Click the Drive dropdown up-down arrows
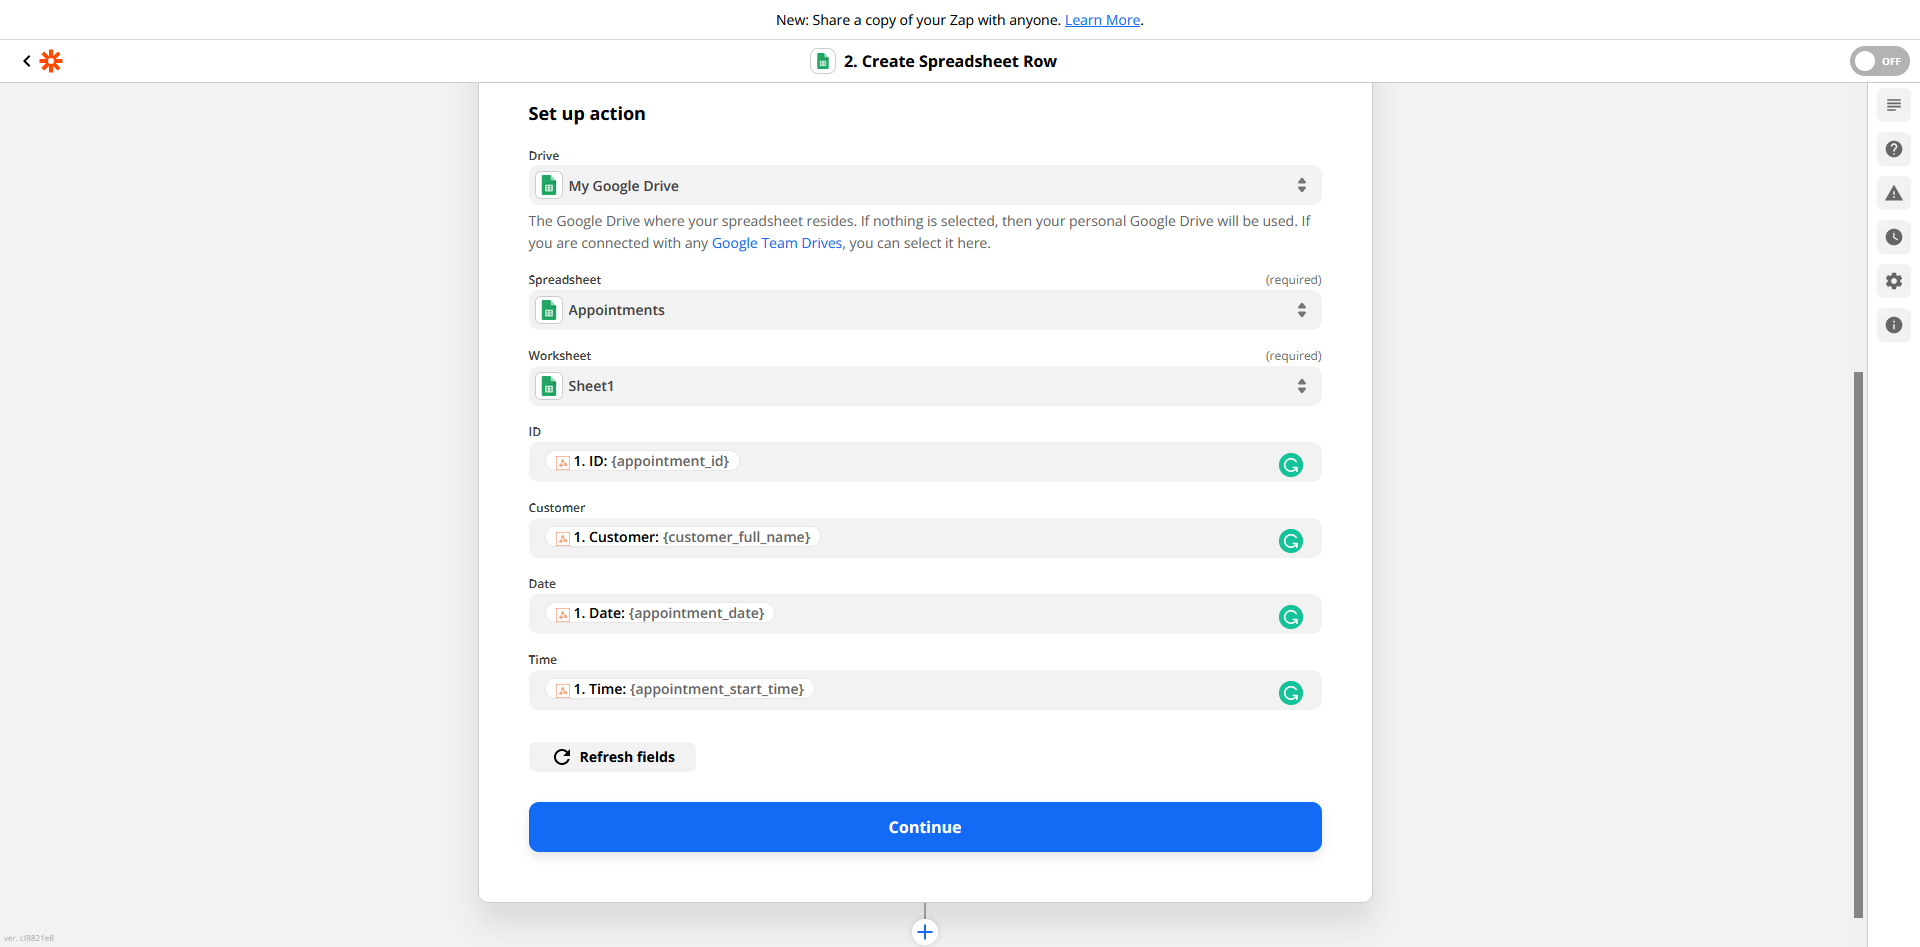The image size is (1920, 947). tap(1302, 185)
